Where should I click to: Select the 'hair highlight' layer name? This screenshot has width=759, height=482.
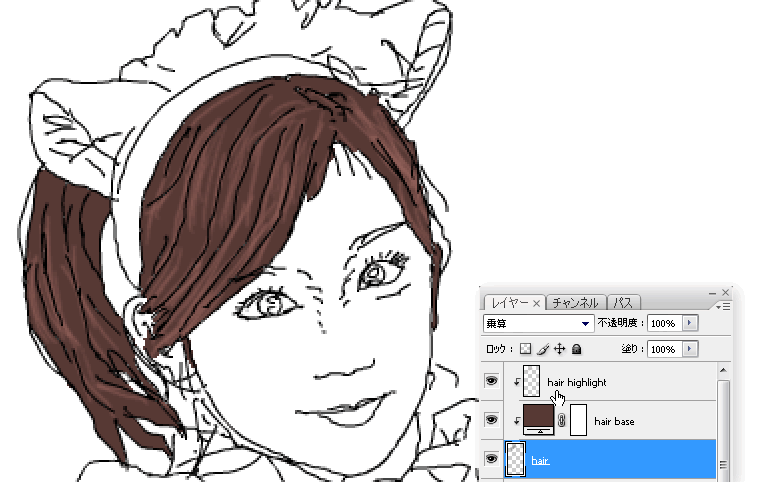[577, 382]
